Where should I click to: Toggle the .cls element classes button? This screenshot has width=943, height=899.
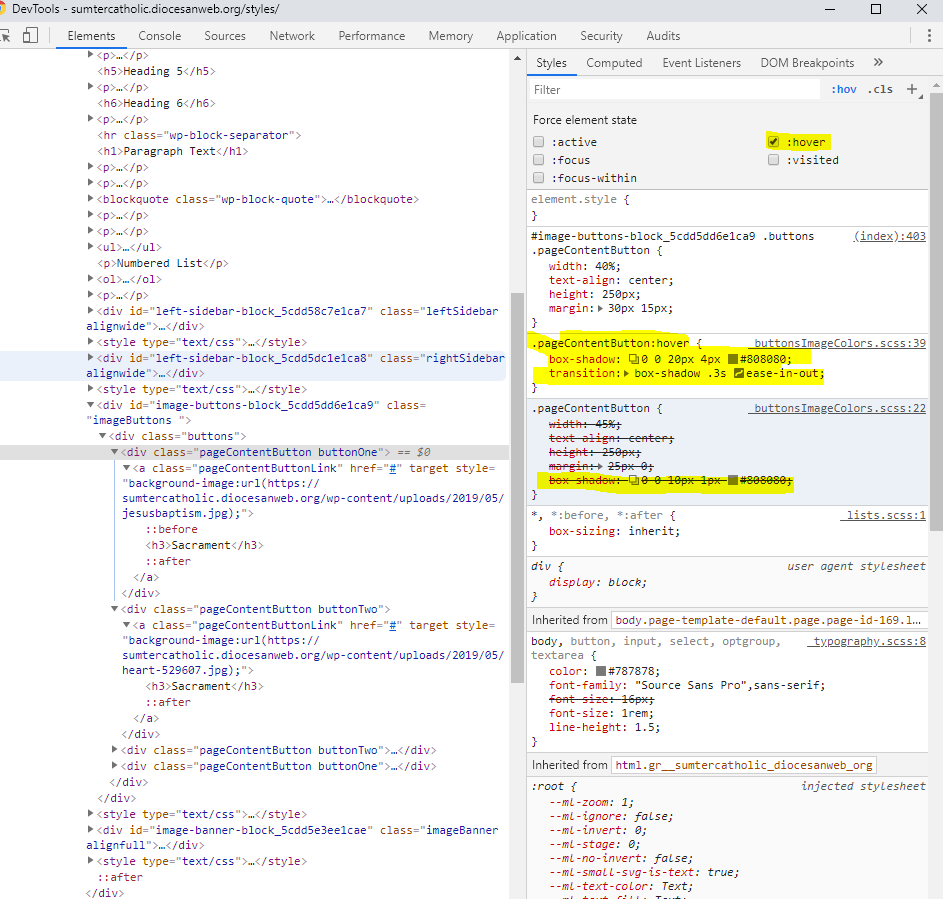pyautogui.click(x=880, y=89)
